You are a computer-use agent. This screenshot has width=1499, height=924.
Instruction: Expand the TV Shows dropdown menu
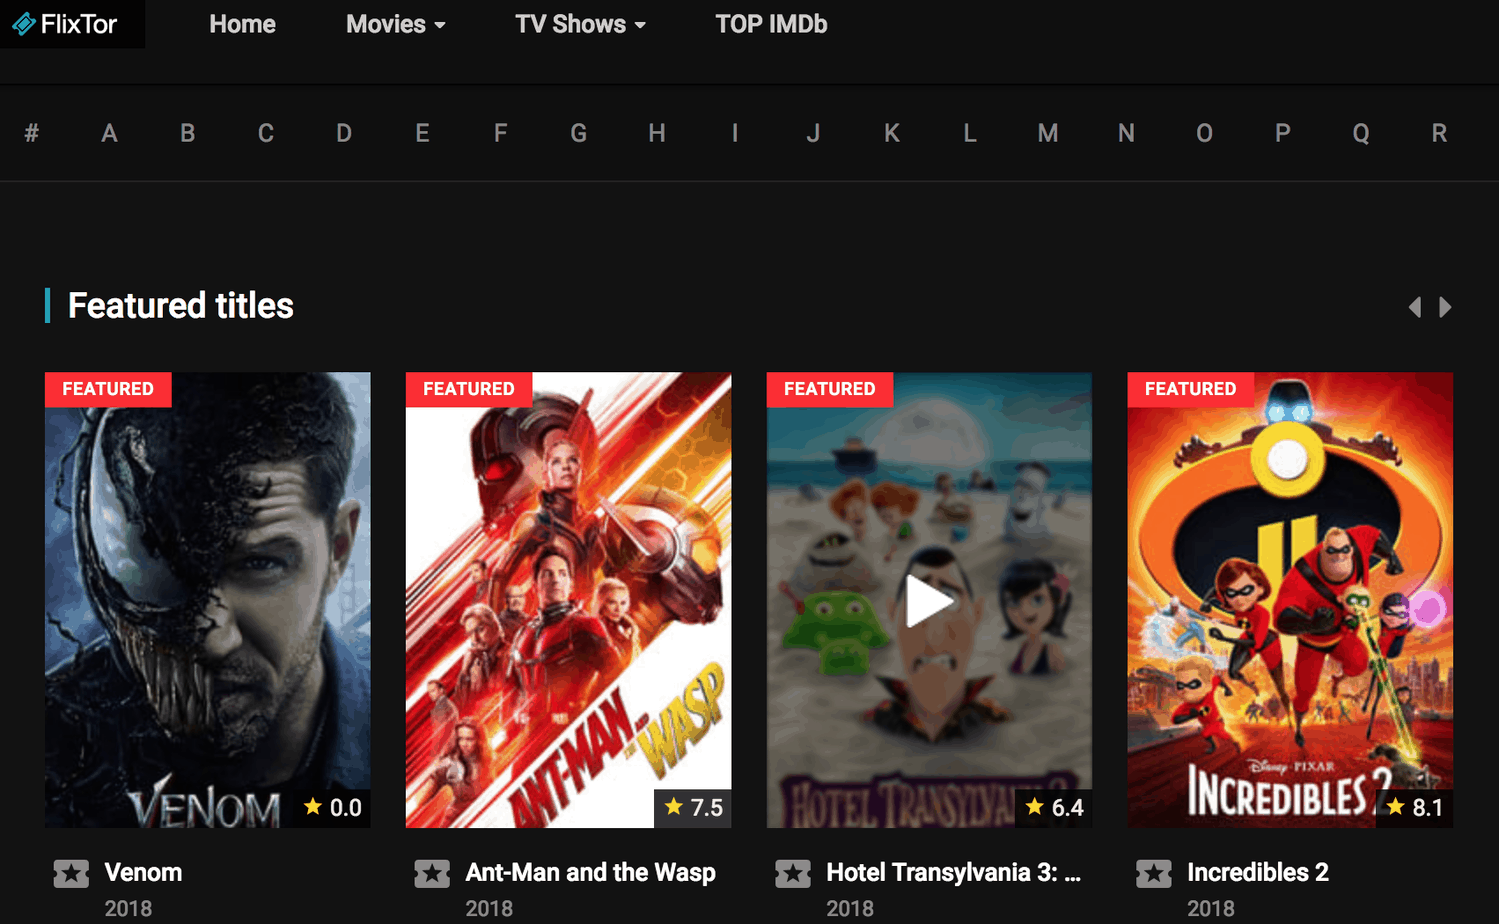[x=580, y=24]
